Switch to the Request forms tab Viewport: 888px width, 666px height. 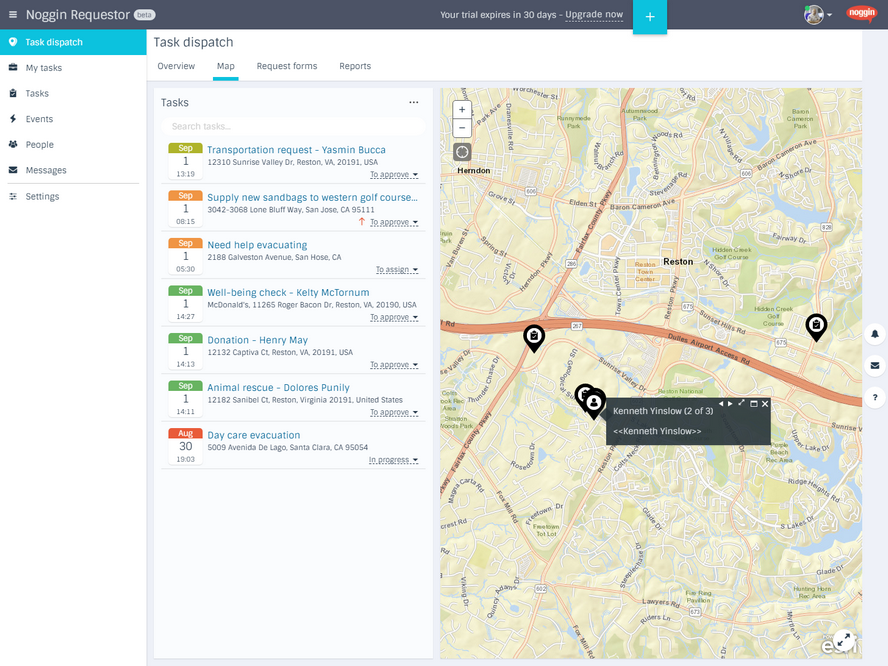[287, 66]
